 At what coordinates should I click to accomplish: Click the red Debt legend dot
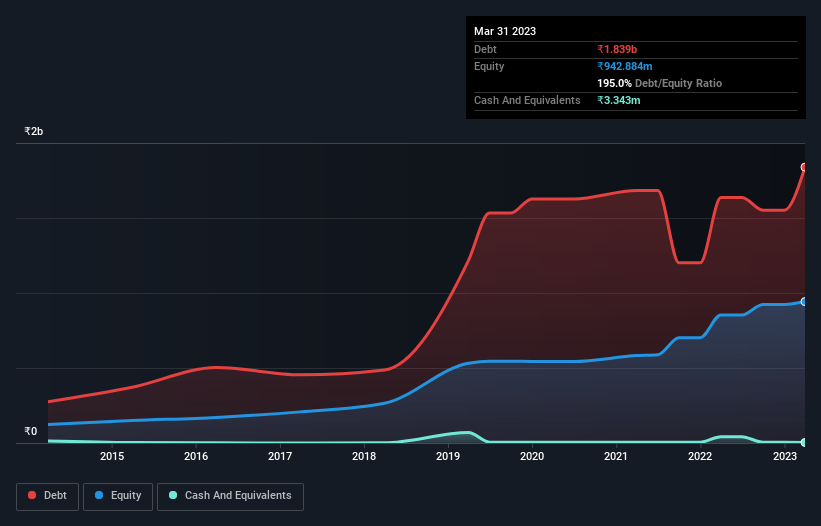pyautogui.click(x=32, y=495)
